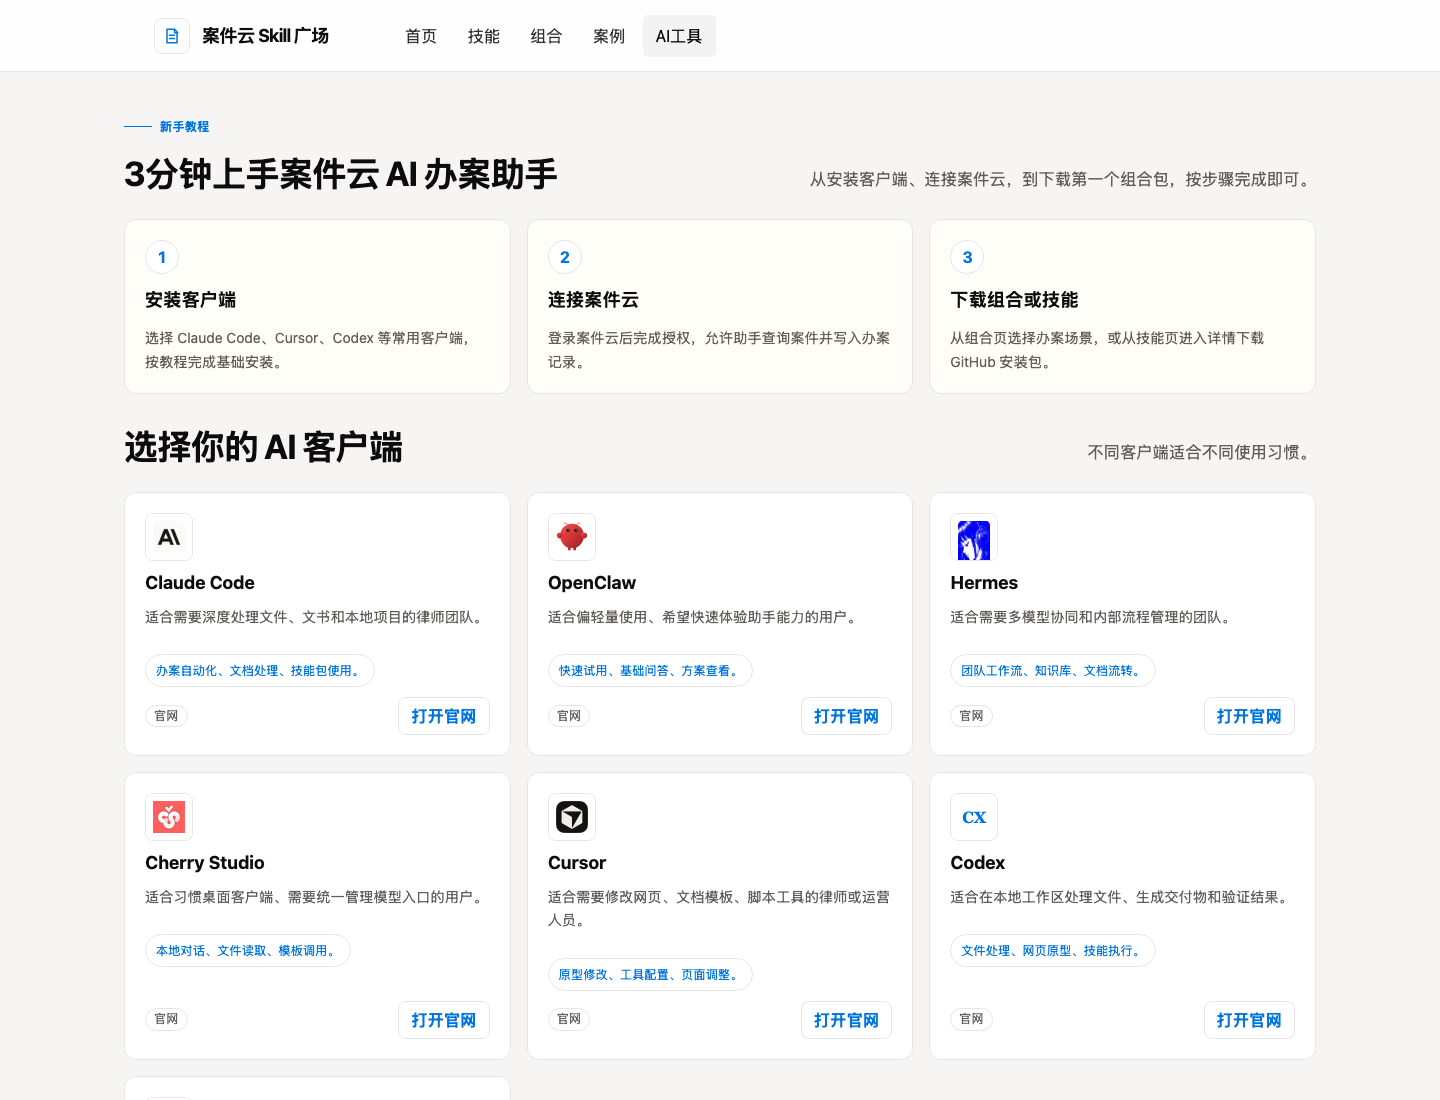Switch to the 技能 navigation tab
Viewport: 1440px width, 1100px height.
click(484, 36)
